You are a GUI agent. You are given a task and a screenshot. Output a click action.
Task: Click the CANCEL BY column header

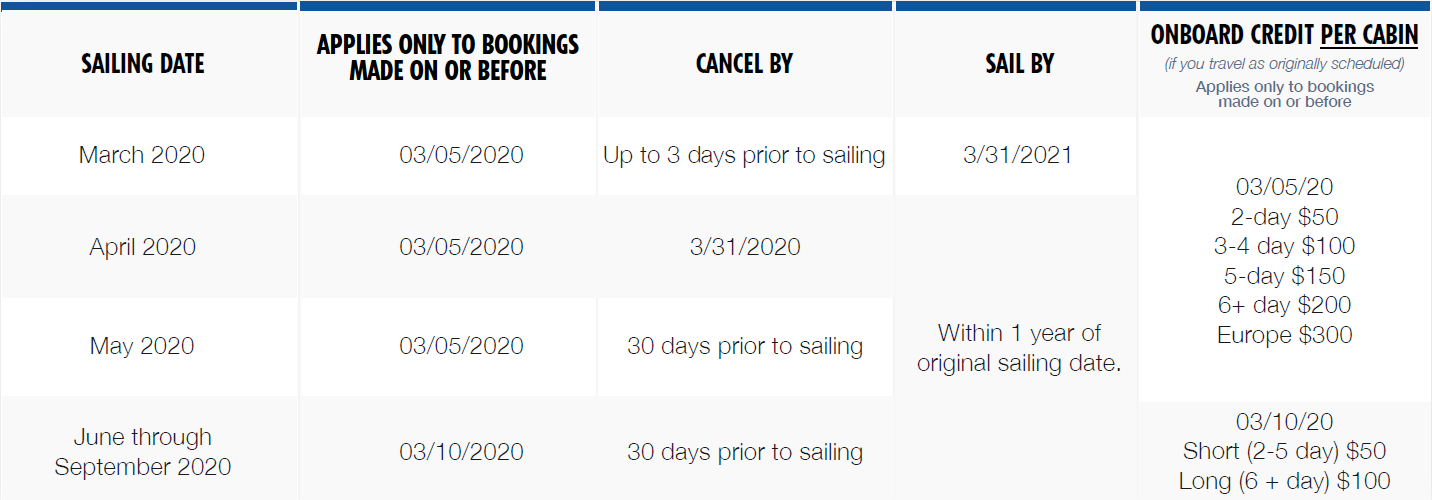pos(744,64)
